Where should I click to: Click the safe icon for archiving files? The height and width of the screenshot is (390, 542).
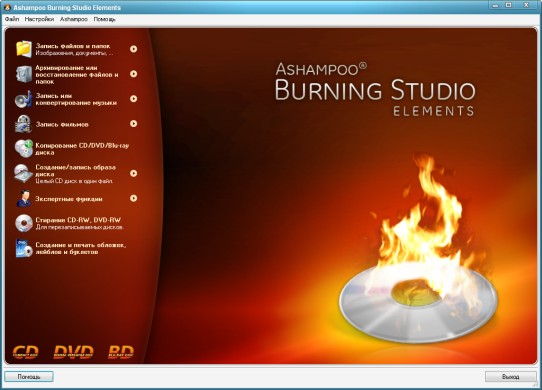tap(24, 74)
